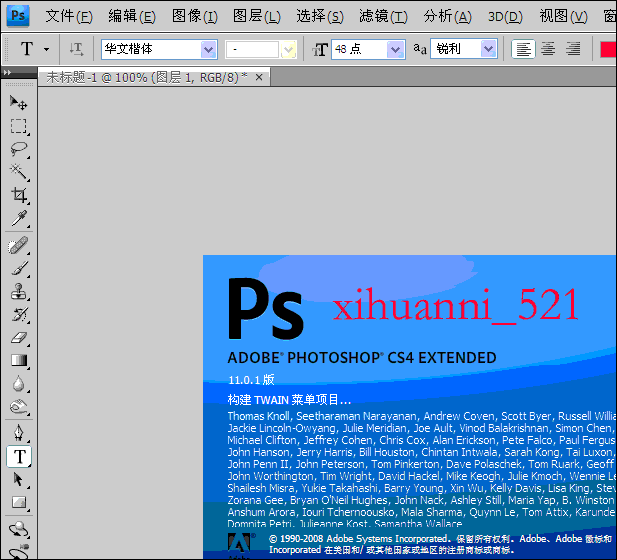This screenshot has width=617, height=560.
Task: Select the Rectangle shape tool
Action: coord(18,502)
